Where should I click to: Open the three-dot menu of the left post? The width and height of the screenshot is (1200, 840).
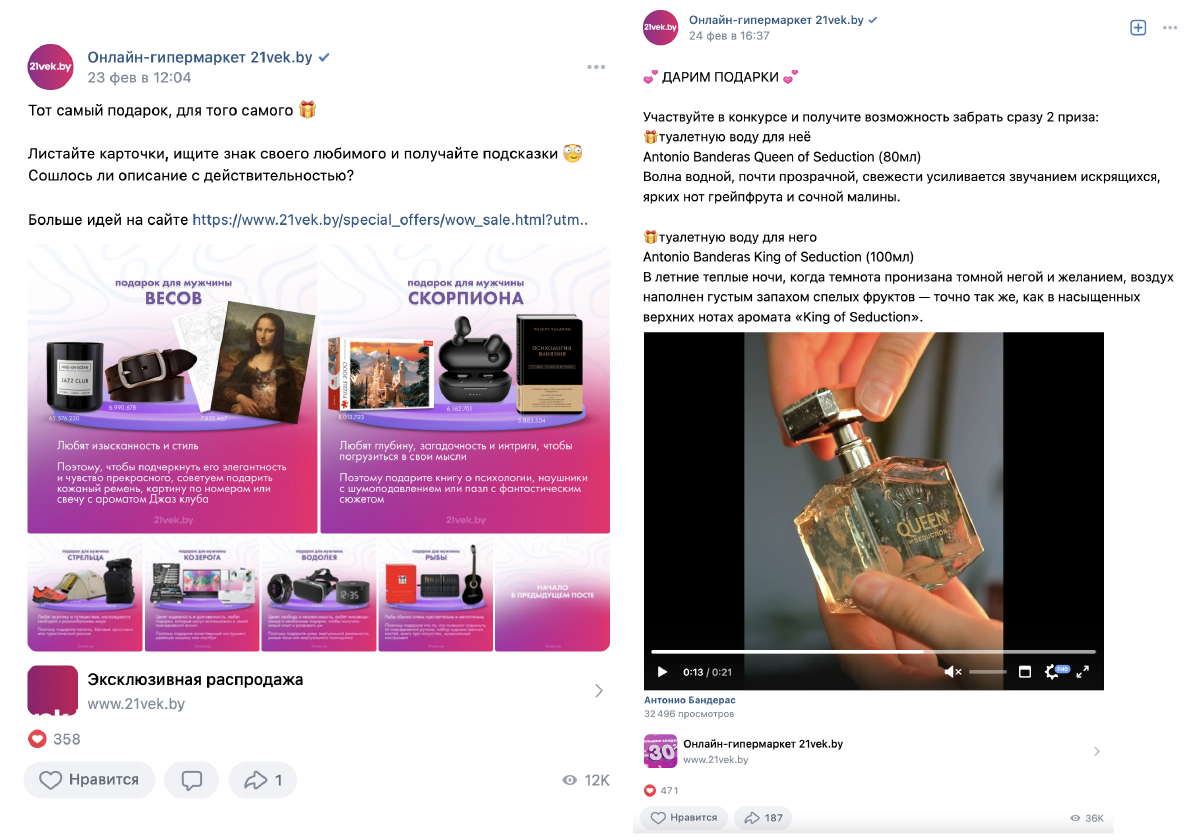(x=596, y=67)
